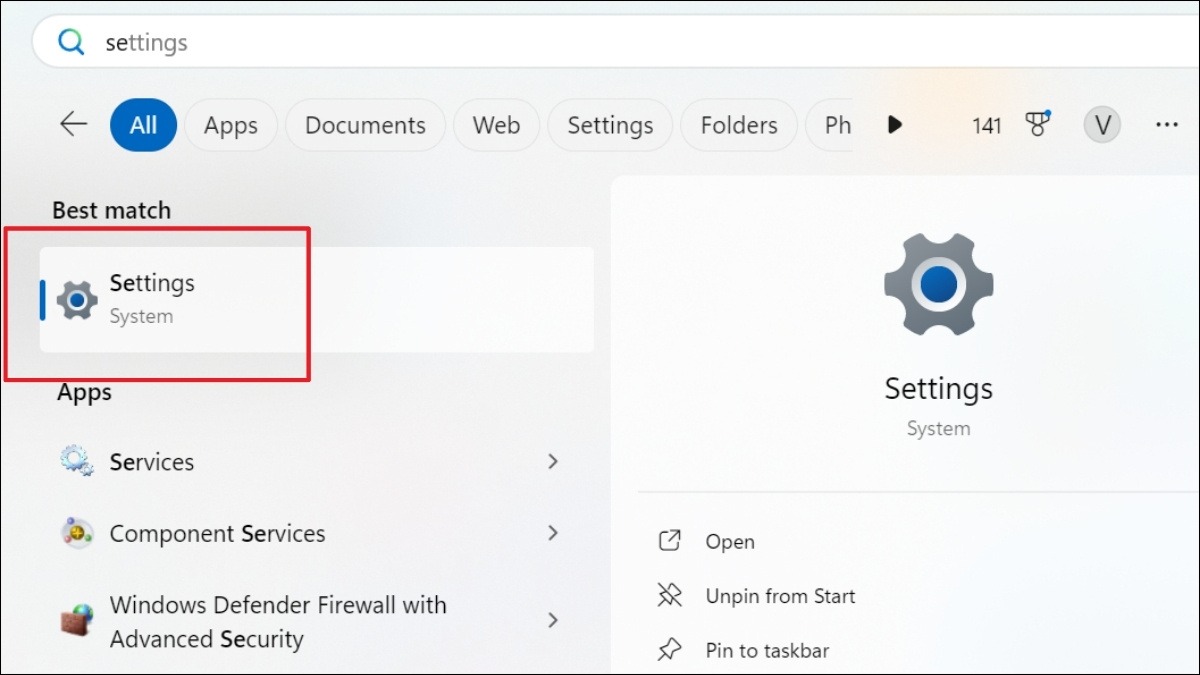
Task: Click the Component Services icon
Action: pos(77,533)
